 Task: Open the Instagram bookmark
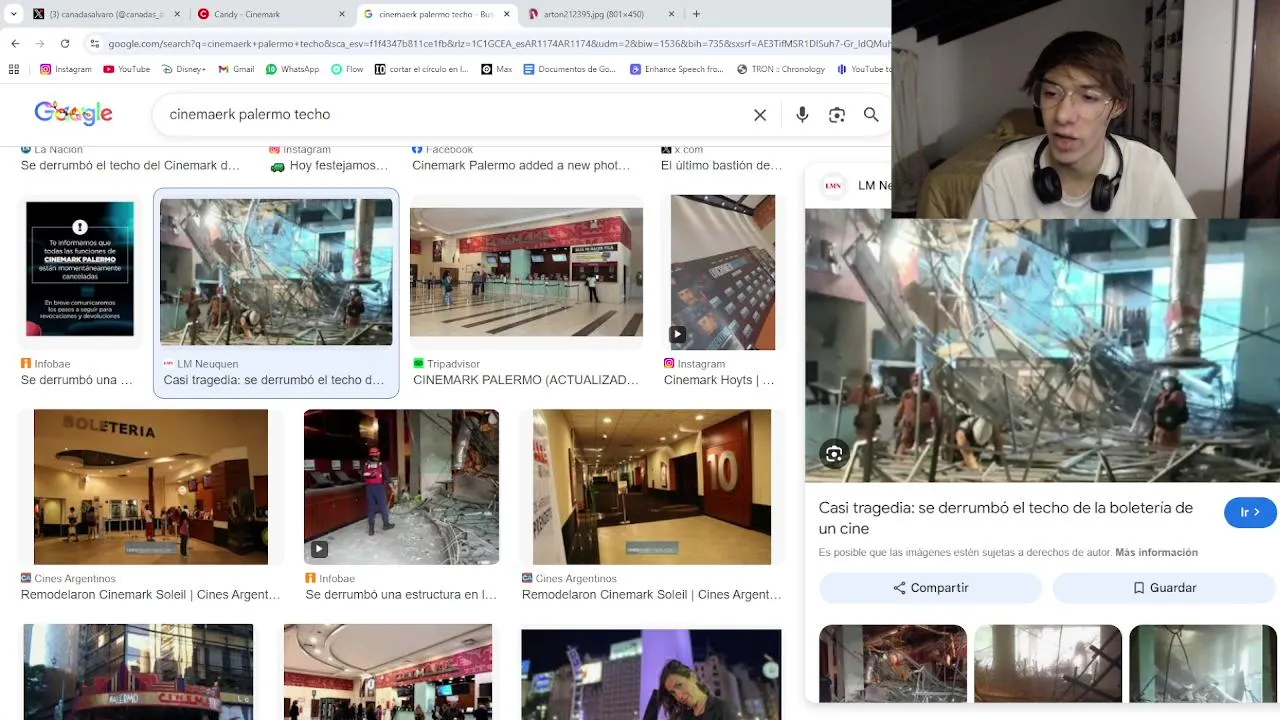tap(66, 69)
